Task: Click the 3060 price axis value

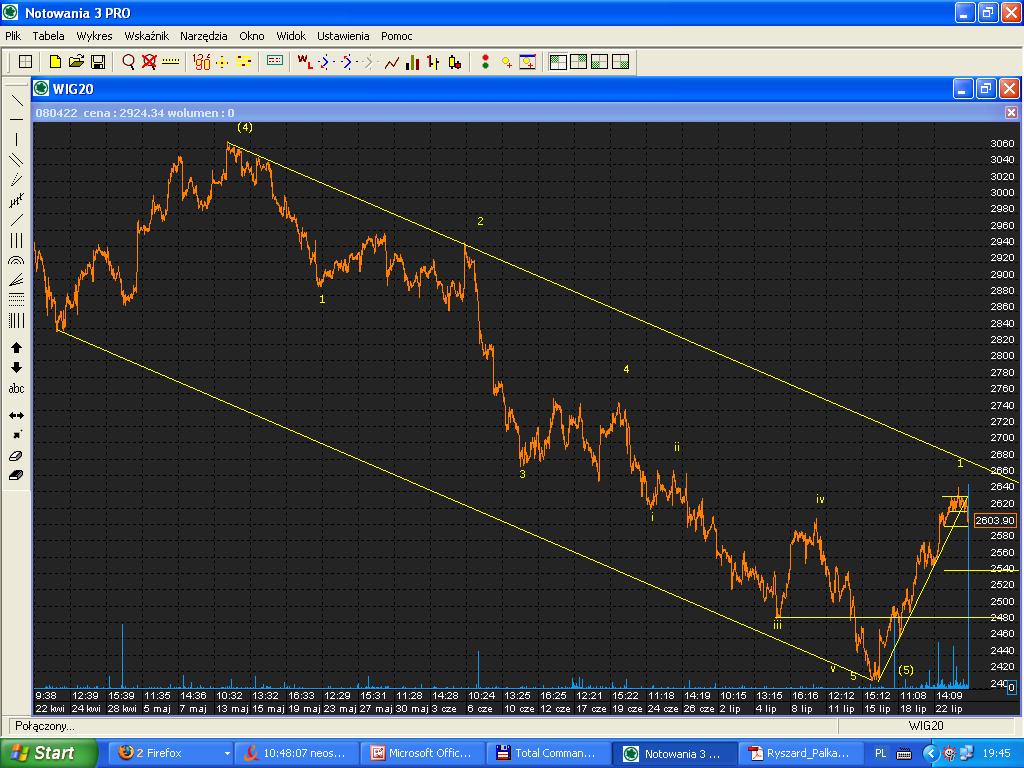Action: 1002,143
